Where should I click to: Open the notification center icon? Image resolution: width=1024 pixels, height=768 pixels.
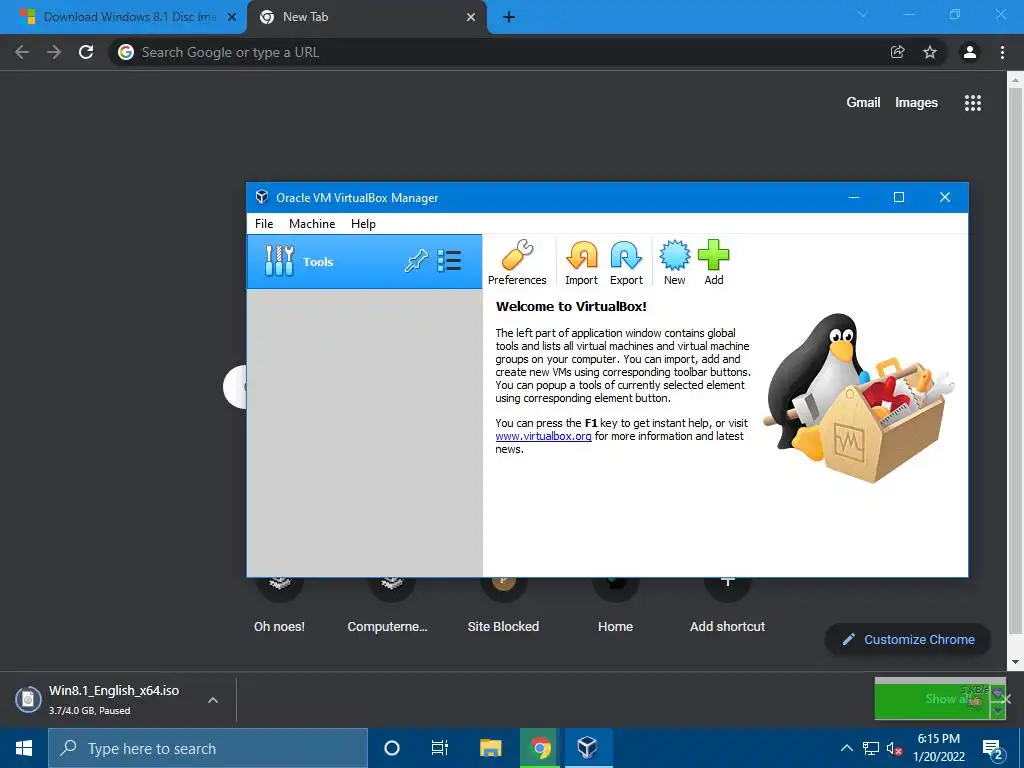coord(993,748)
